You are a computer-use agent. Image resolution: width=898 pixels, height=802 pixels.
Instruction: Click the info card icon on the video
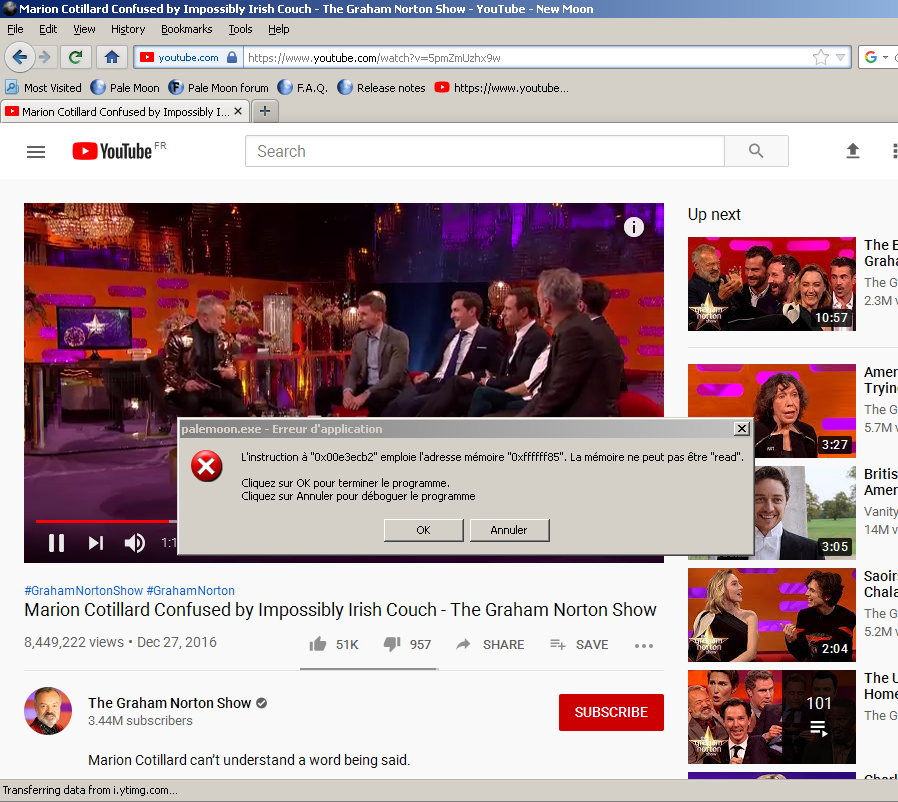633,227
